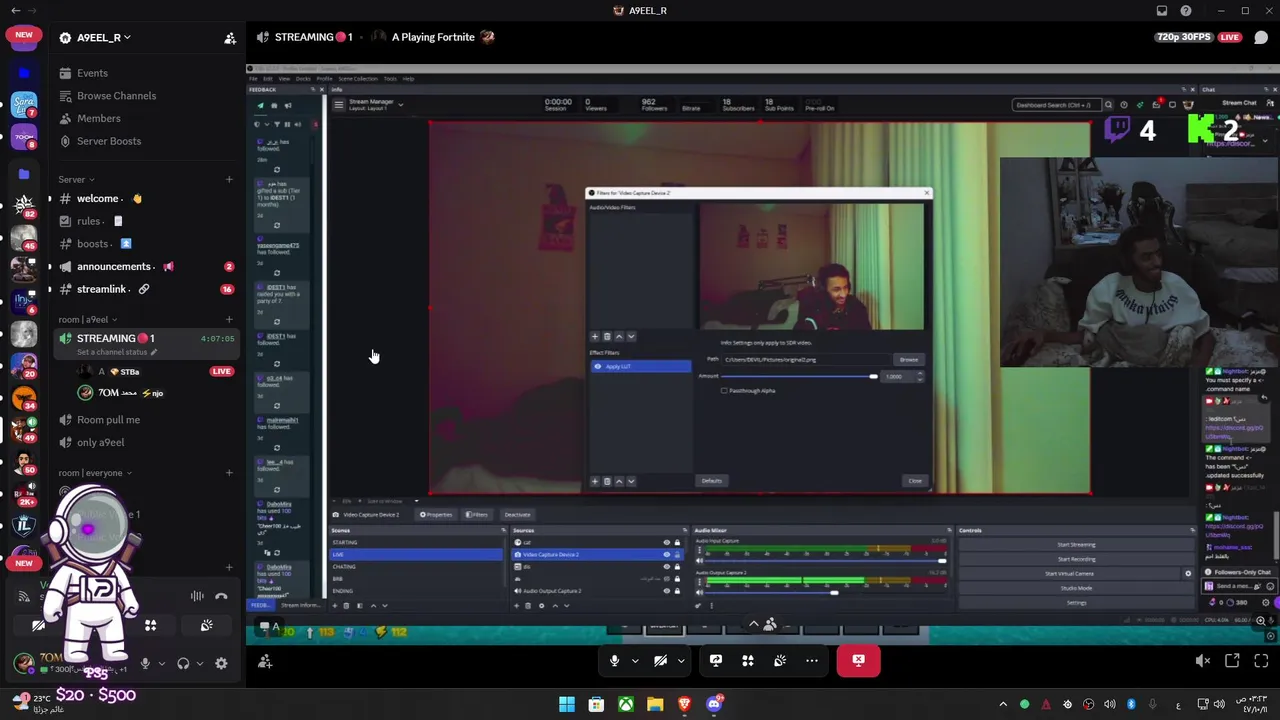This screenshot has height=720, width=1280.
Task: Open the Sara server icon with 7 badge
Action: point(24,104)
